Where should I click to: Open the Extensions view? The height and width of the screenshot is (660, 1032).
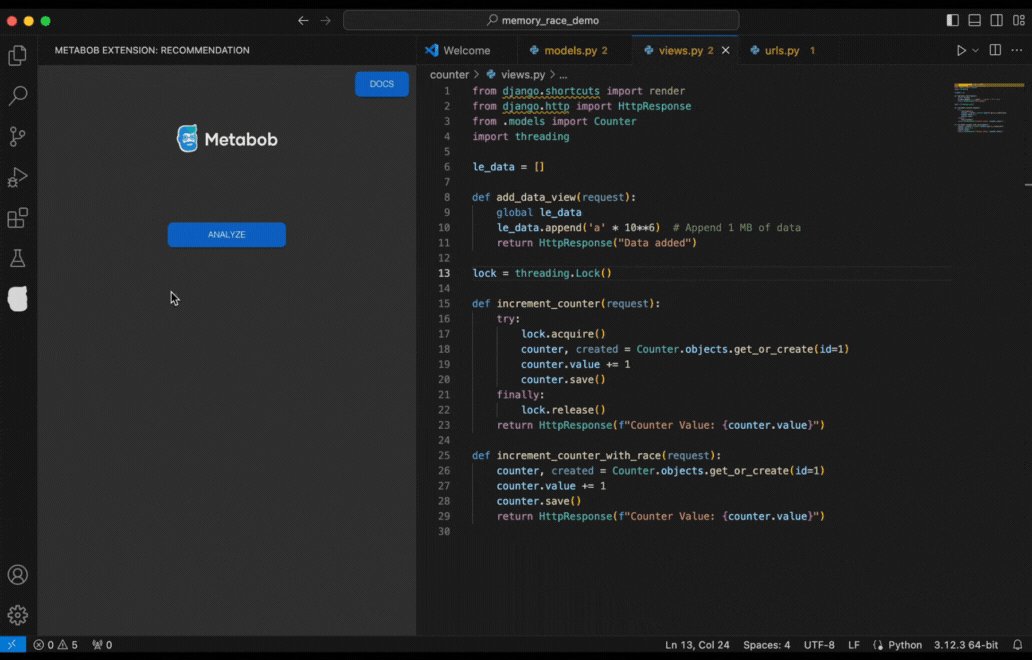pos(18,218)
